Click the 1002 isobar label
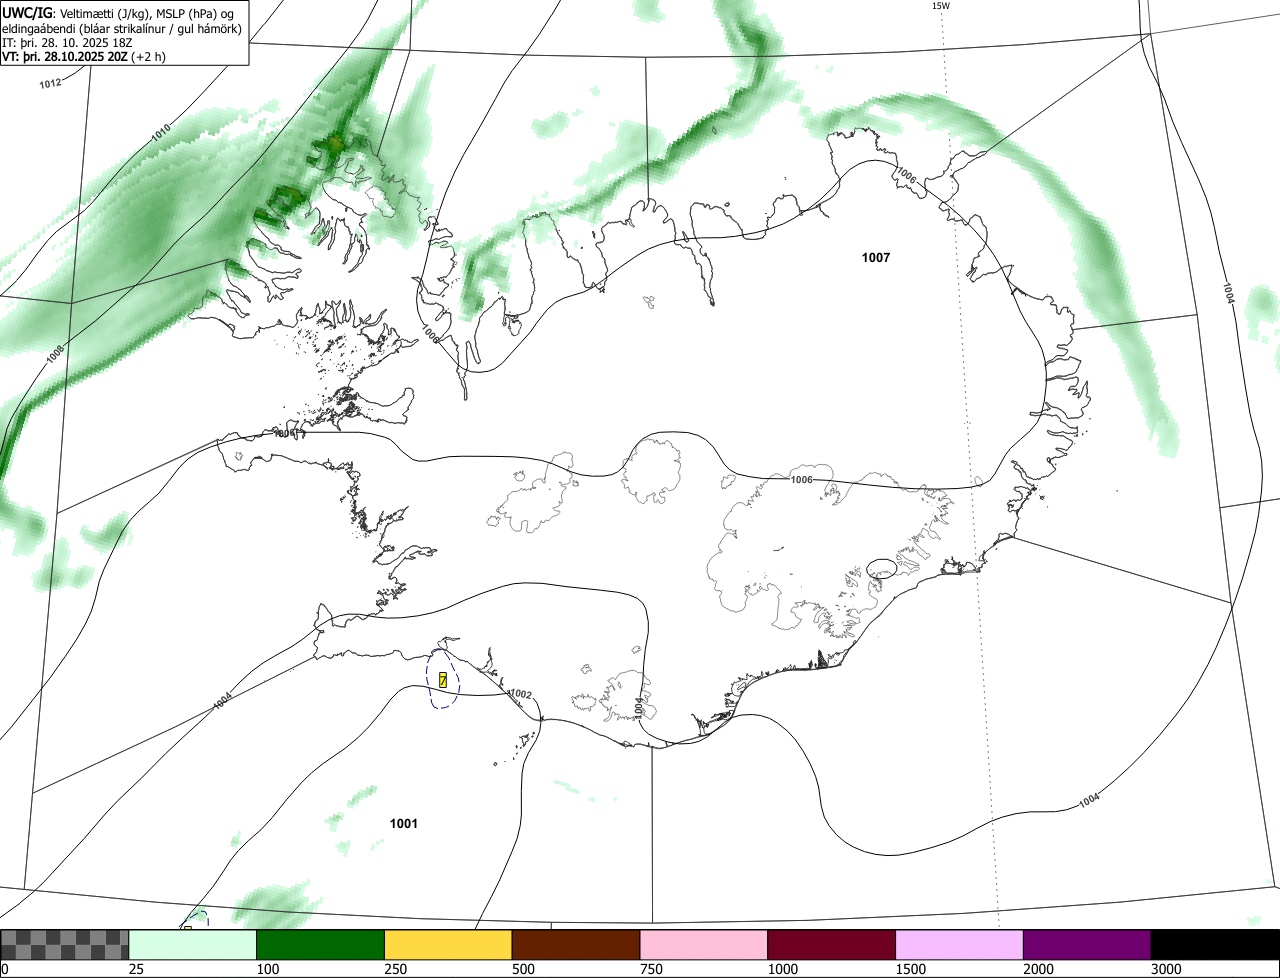Image resolution: width=1280 pixels, height=978 pixels. point(521,694)
